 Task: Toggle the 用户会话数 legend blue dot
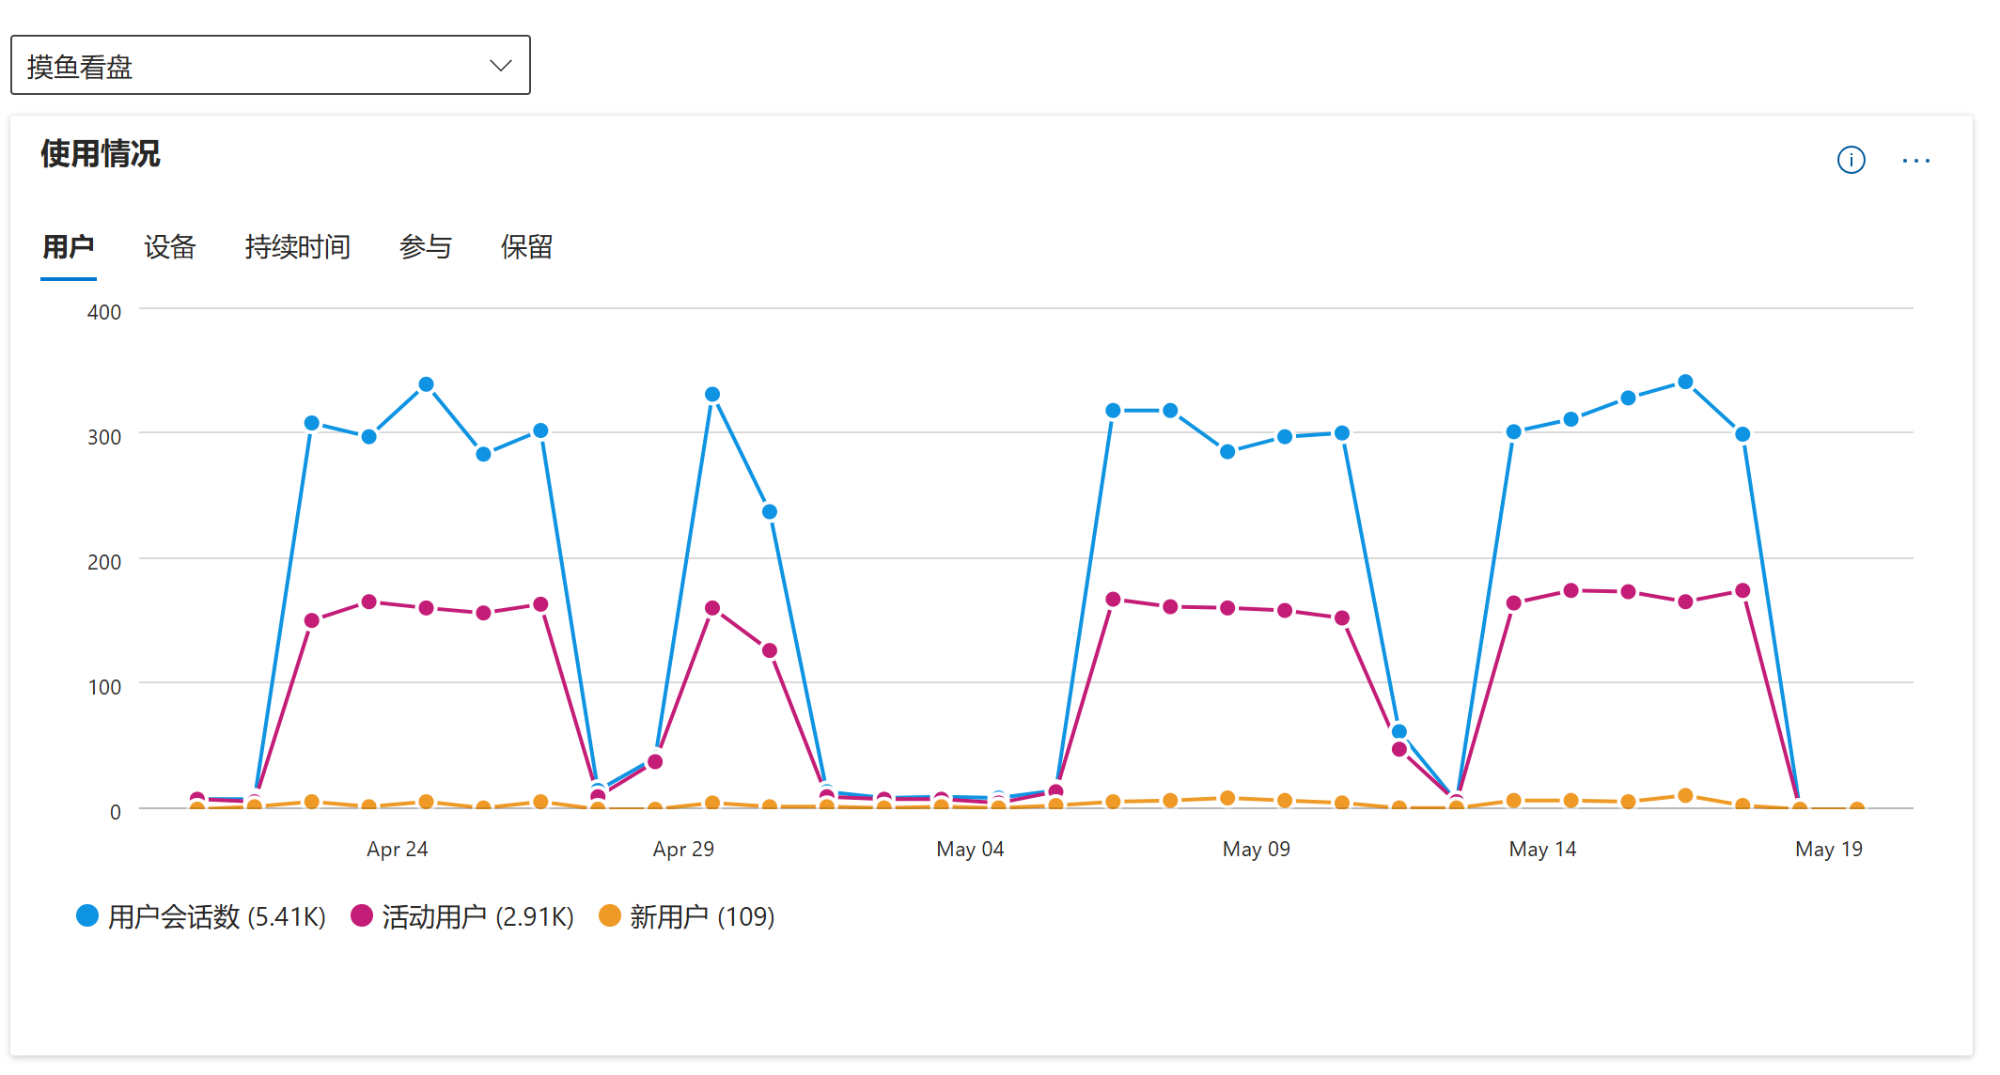pyautogui.click(x=88, y=915)
